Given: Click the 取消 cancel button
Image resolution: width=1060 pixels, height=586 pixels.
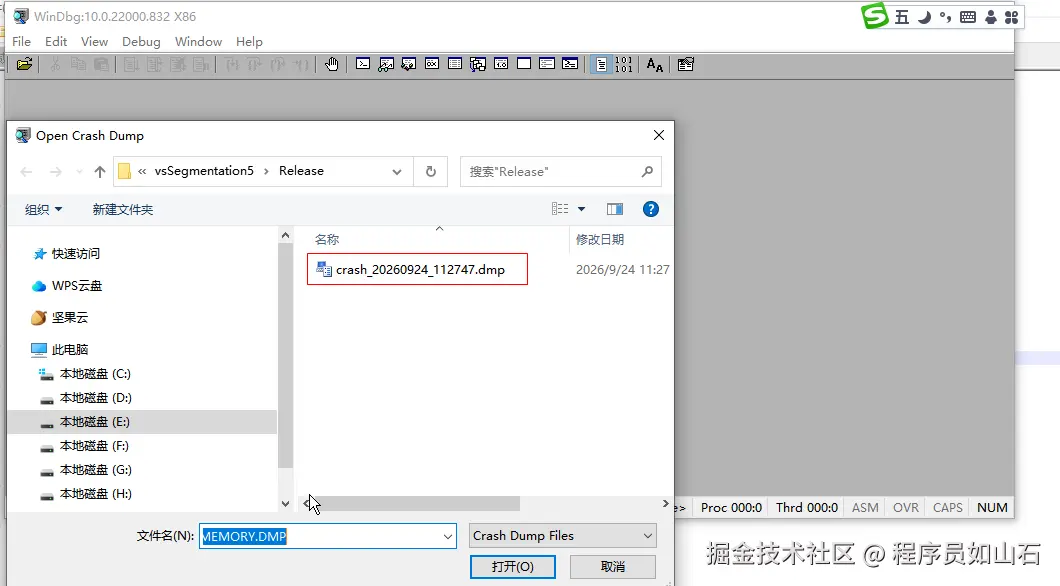Looking at the screenshot, I should pos(613,566).
